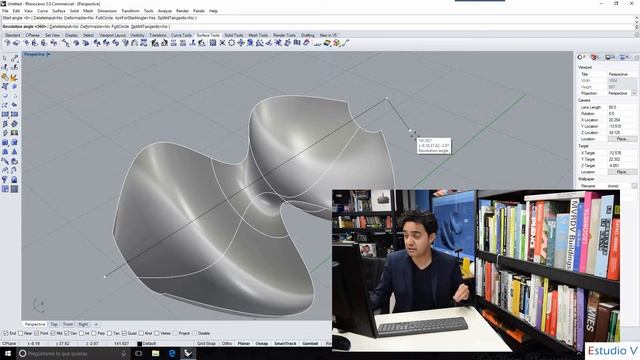Open the Analyze menu
This screenshot has height=360, width=640.
[164, 11]
